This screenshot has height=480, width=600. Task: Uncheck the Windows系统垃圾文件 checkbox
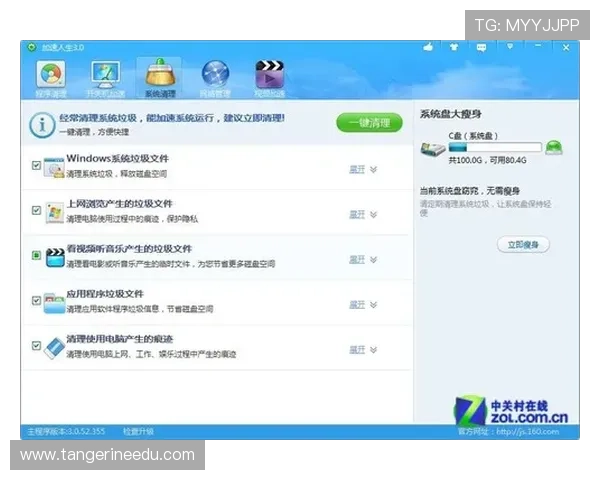36,165
